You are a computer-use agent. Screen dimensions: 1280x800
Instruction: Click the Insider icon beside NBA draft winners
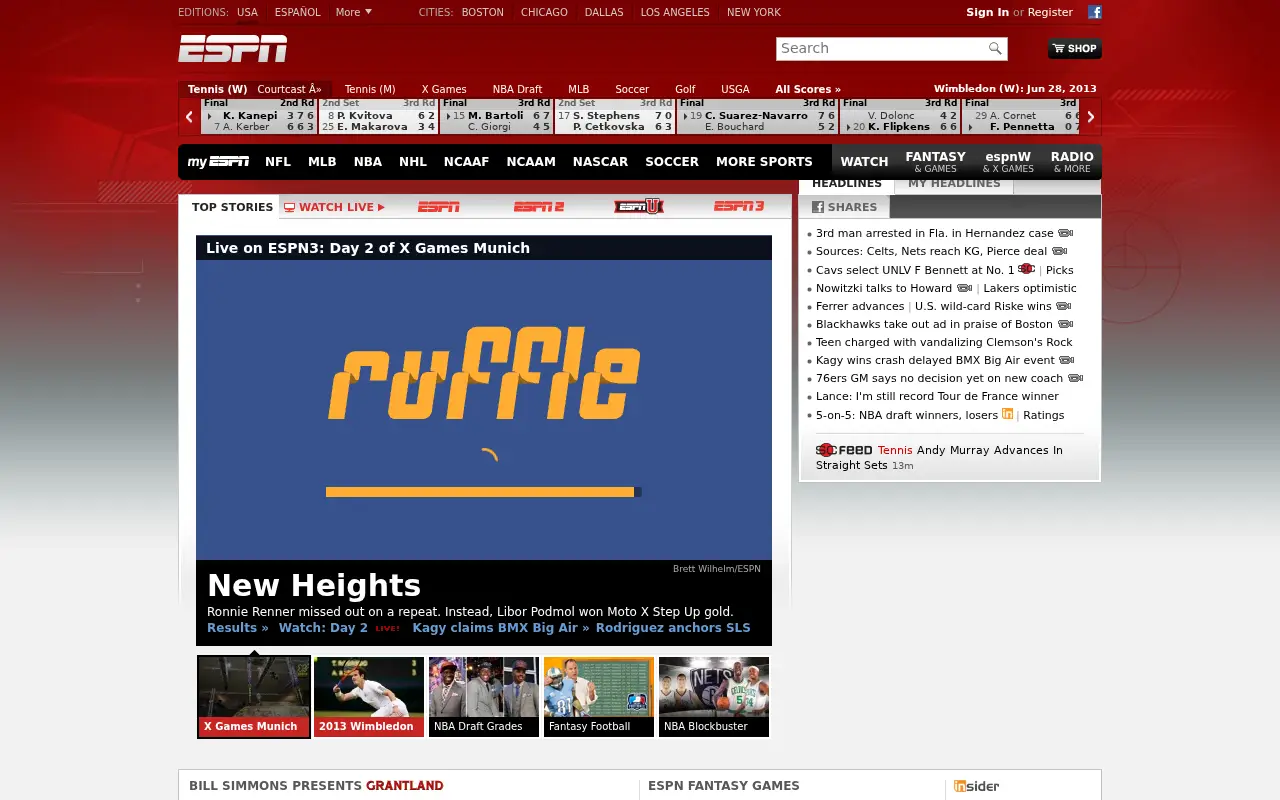(1008, 414)
